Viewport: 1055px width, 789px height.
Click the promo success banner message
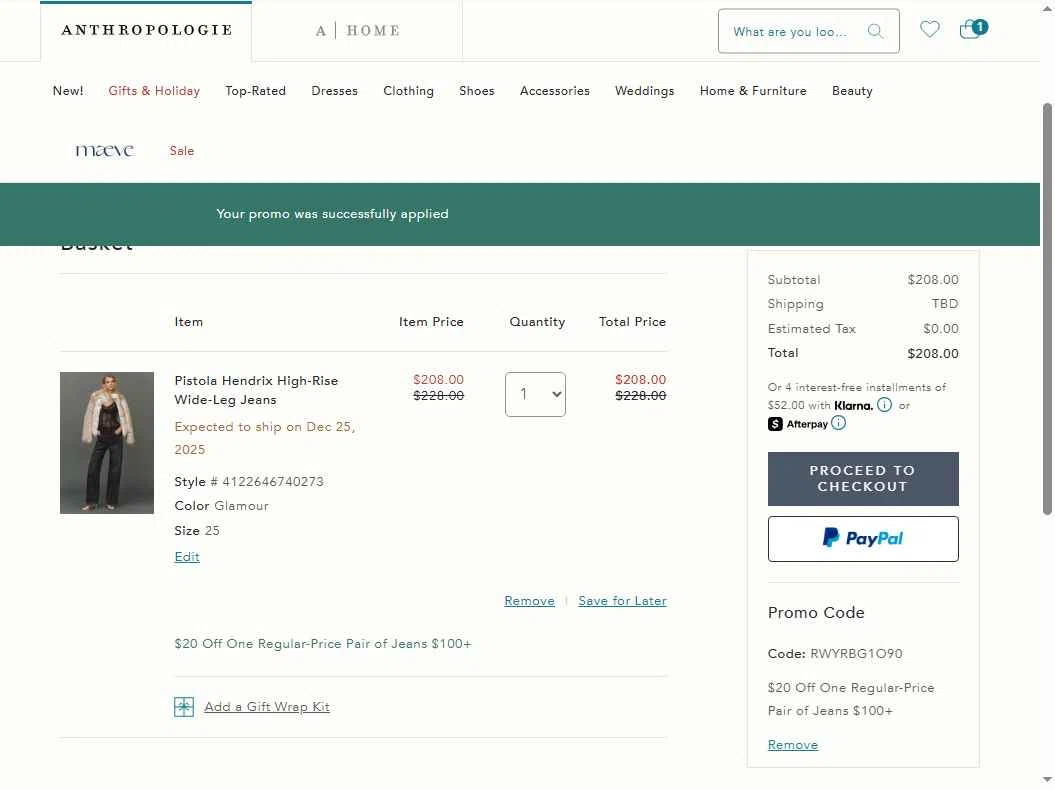tap(332, 214)
